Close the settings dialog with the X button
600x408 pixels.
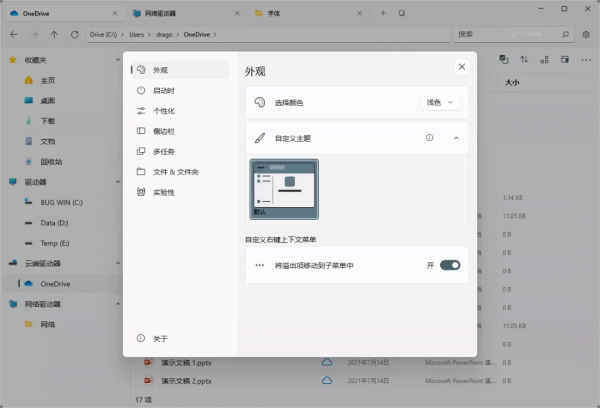coord(462,67)
